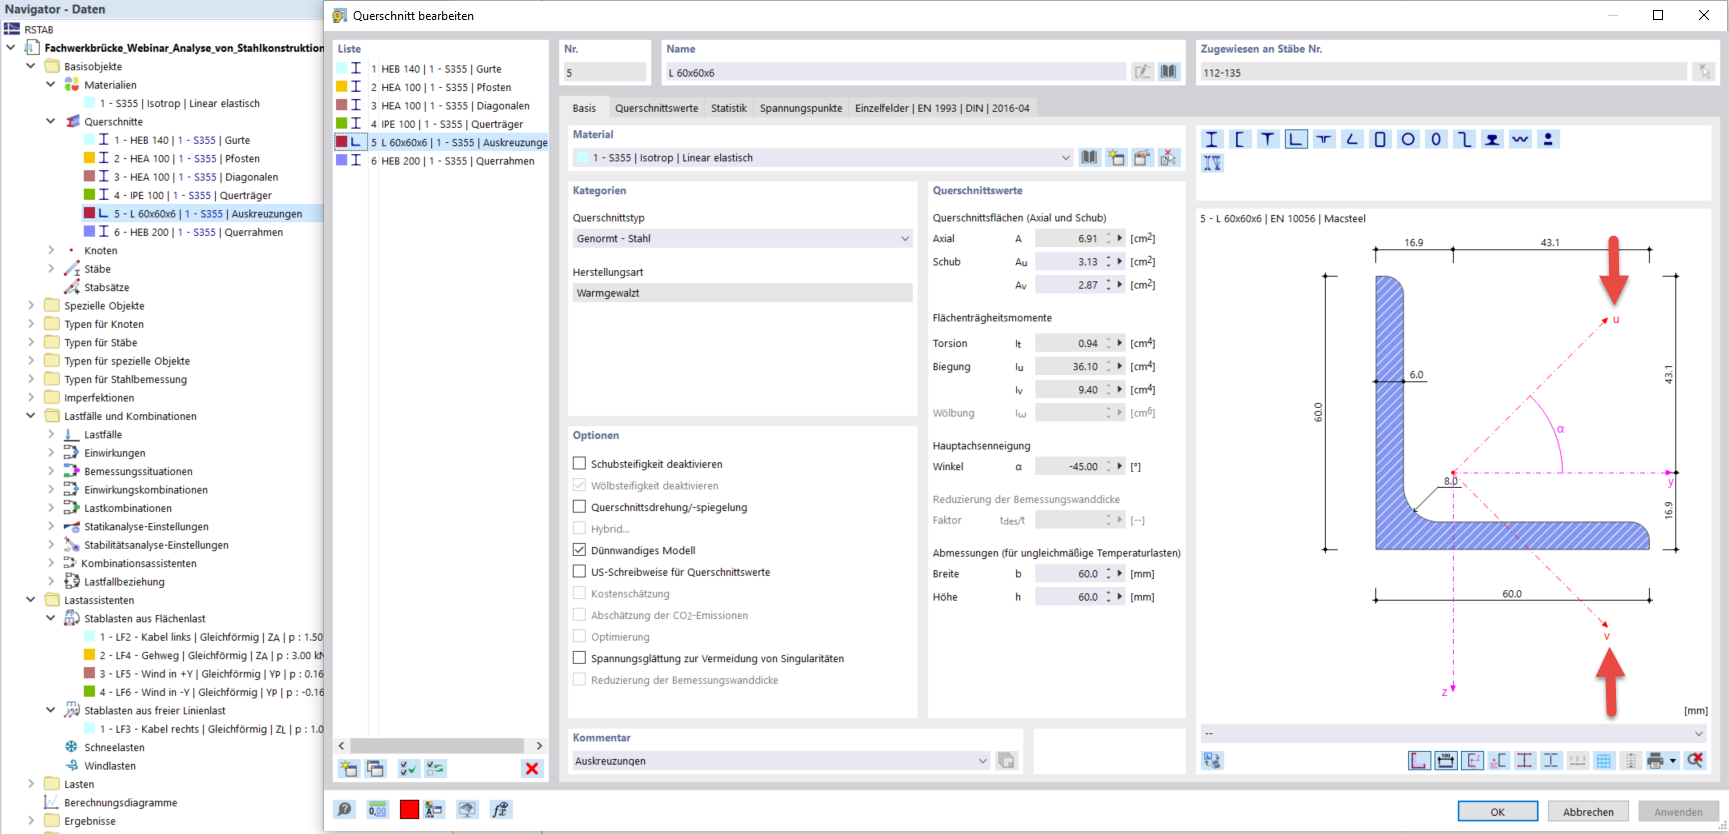Collapse the Querschnitte tree node
1729x834 pixels.
point(51,122)
